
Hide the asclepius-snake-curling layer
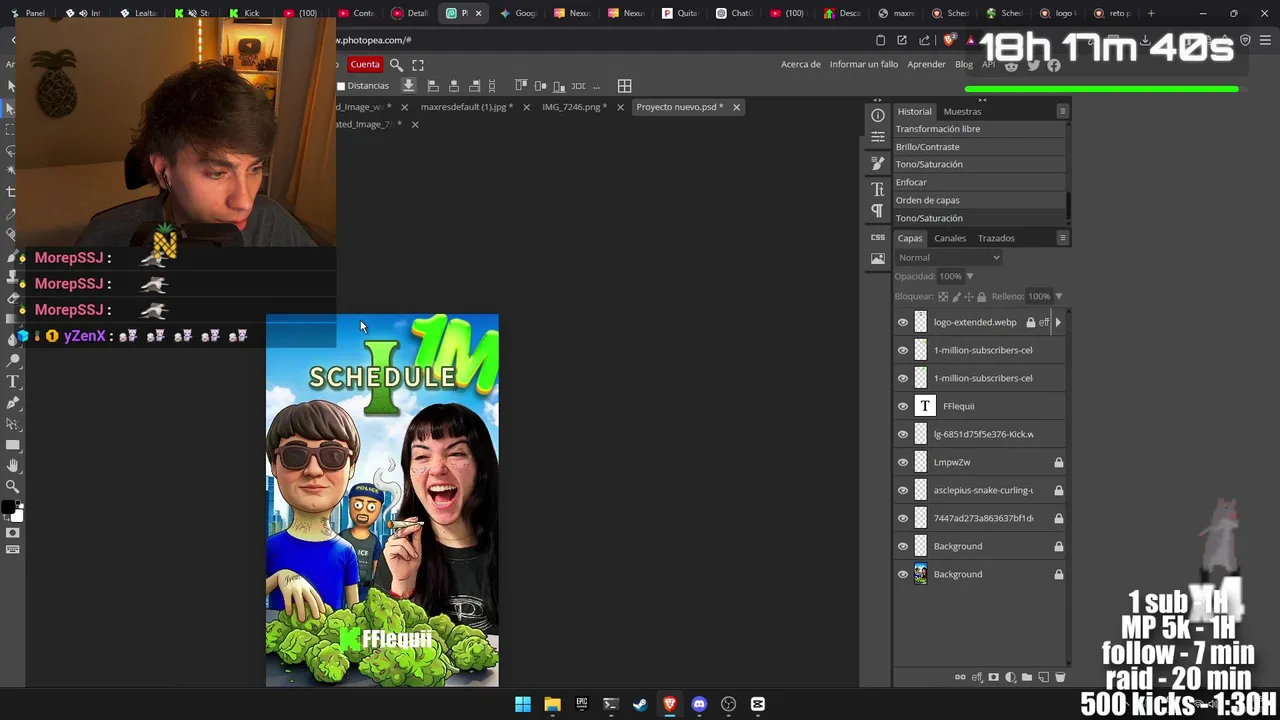click(903, 490)
